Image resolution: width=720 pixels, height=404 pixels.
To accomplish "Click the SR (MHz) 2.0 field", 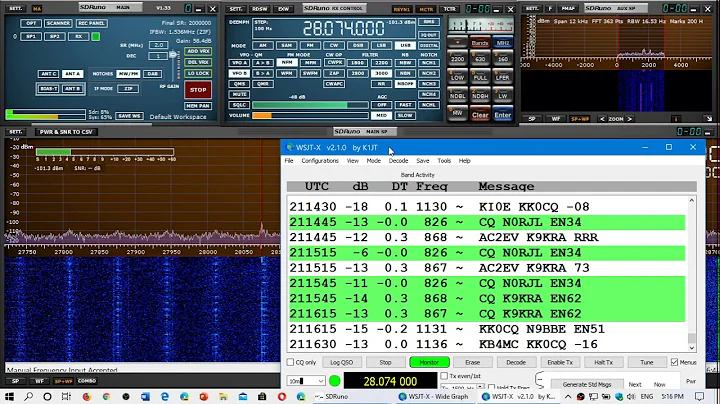I will click(158, 45).
